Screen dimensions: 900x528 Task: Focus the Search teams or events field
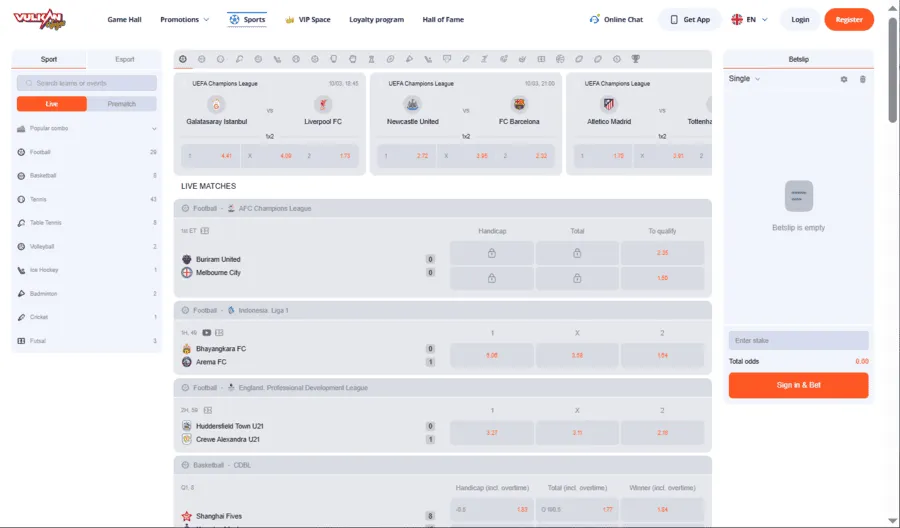tap(87, 83)
